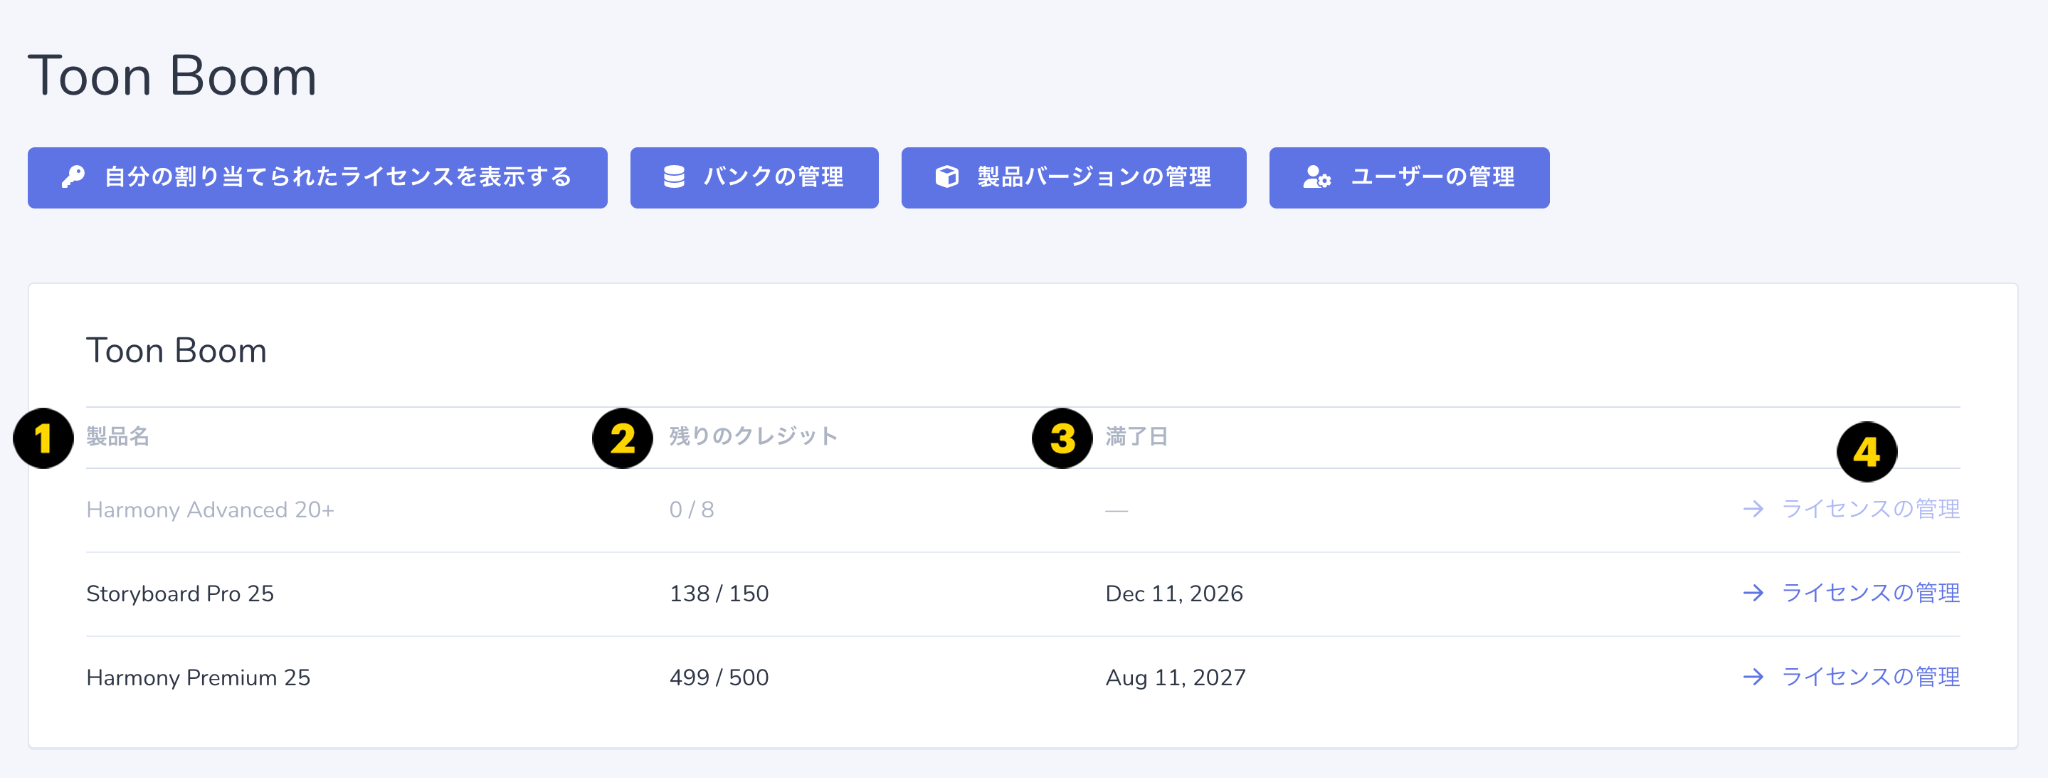Click the key icon on license button
Viewport: 2048px width, 778px height.
[73, 177]
